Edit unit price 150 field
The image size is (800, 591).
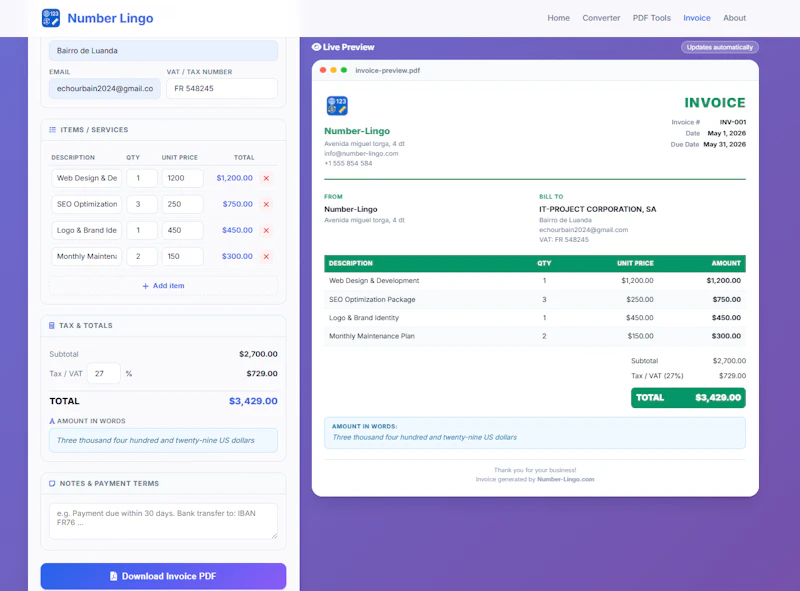[x=183, y=256]
